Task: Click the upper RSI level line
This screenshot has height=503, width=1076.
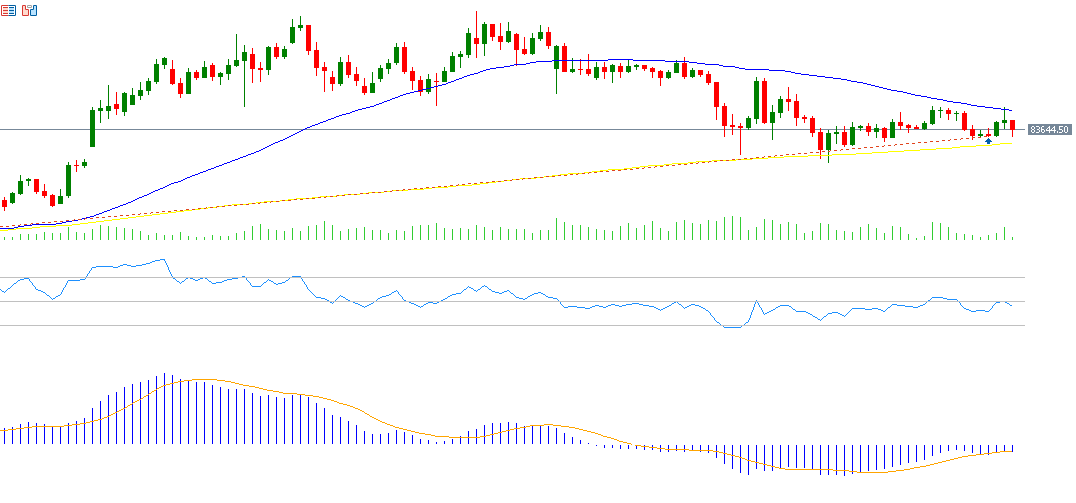Action: (x=600, y=277)
